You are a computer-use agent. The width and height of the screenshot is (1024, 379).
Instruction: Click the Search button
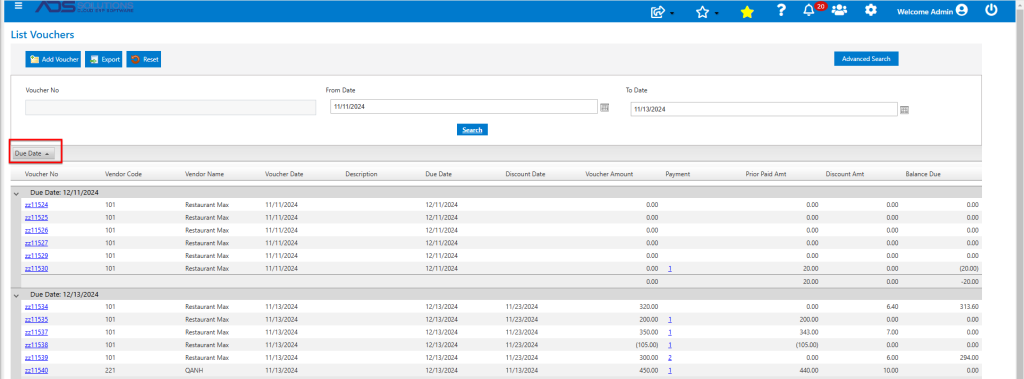(x=472, y=130)
